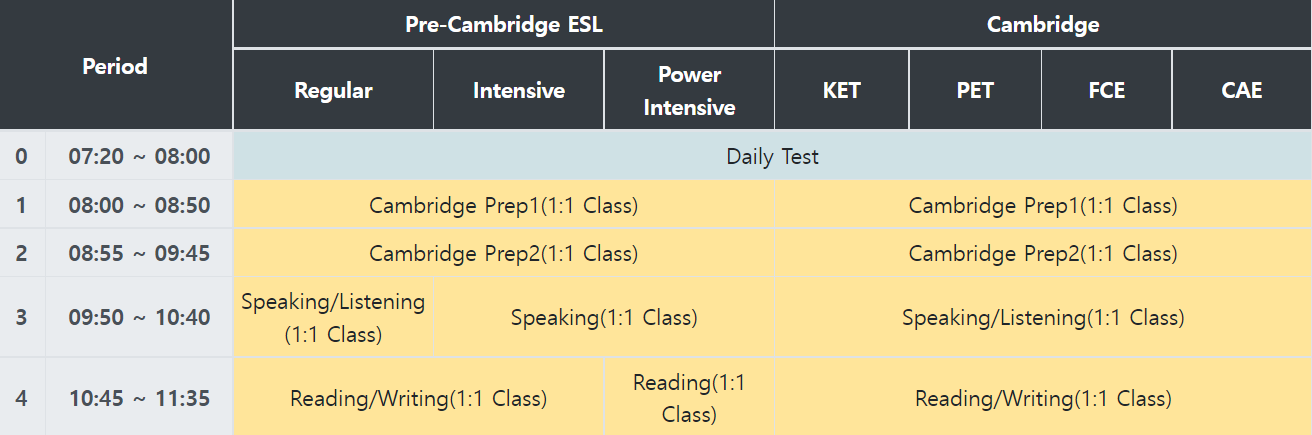Select the FCE column header
Screen dimensions: 1312x435
[1106, 90]
